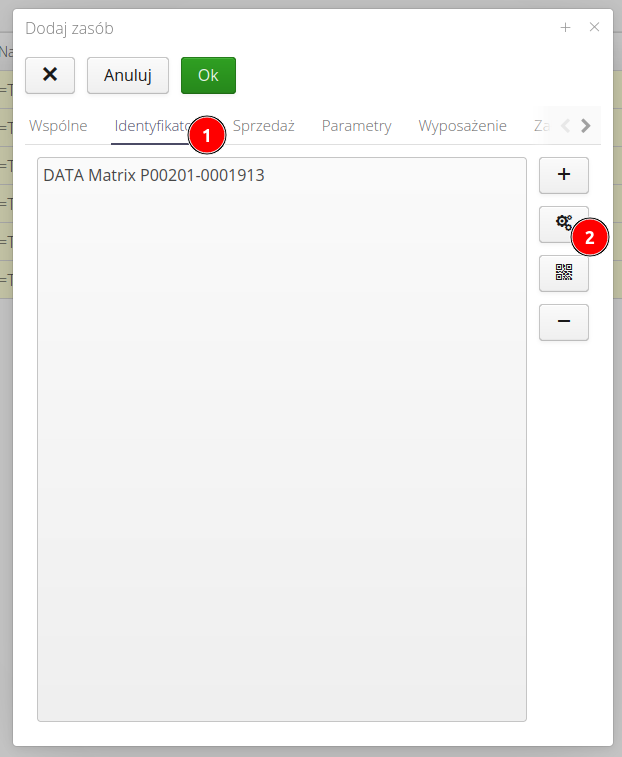The width and height of the screenshot is (622, 757).
Task: Click the bold X discard button
Action: [x=50, y=75]
